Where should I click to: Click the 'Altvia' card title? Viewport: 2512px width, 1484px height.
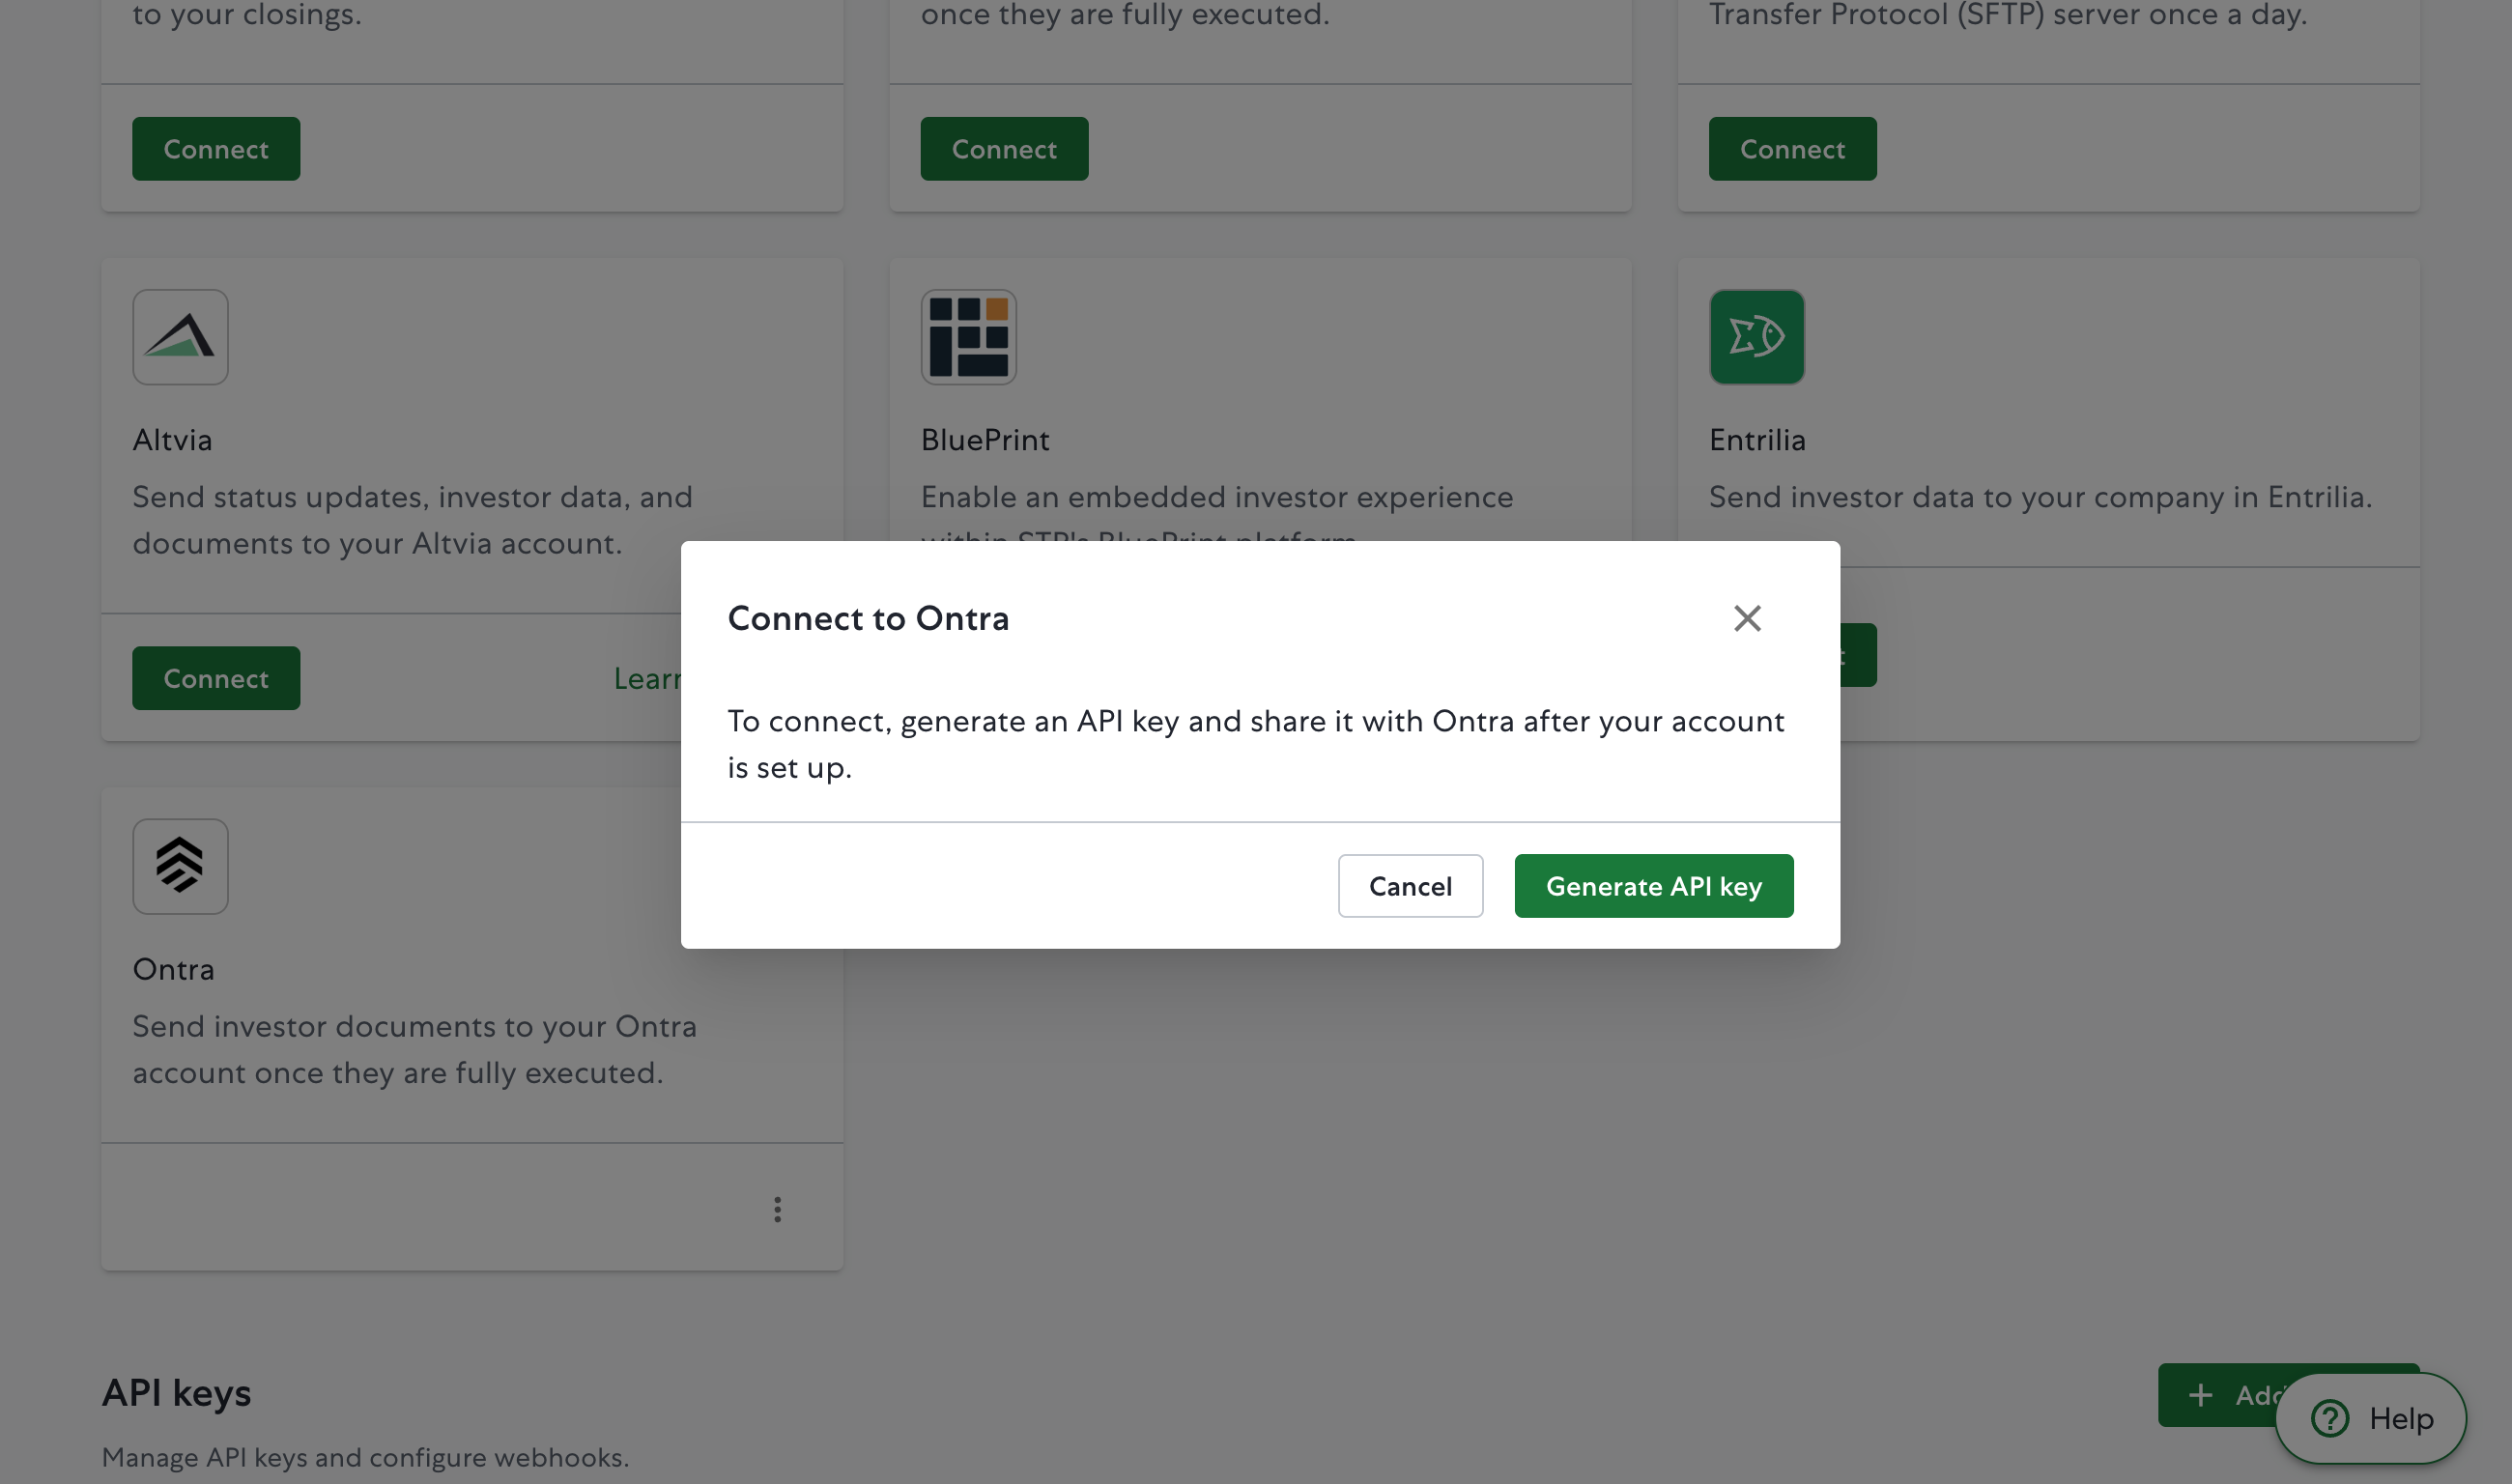[x=173, y=440]
